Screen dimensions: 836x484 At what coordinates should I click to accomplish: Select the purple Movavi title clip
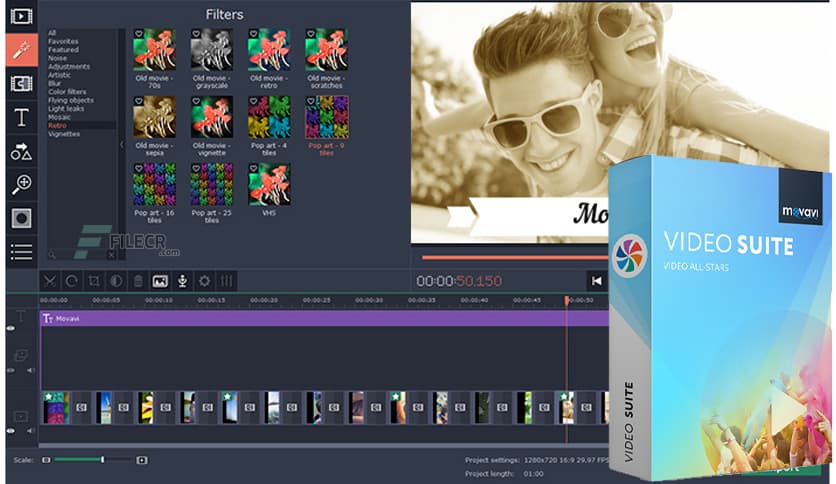[324, 319]
